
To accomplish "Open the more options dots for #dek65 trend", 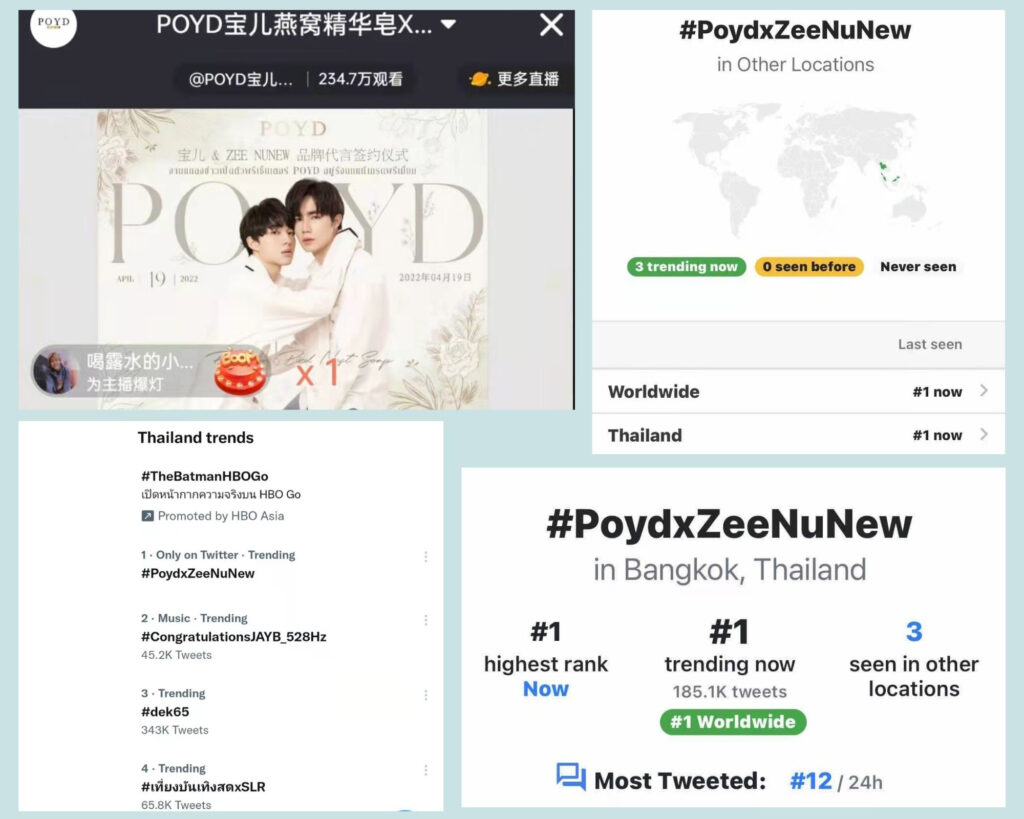I will click(426, 695).
